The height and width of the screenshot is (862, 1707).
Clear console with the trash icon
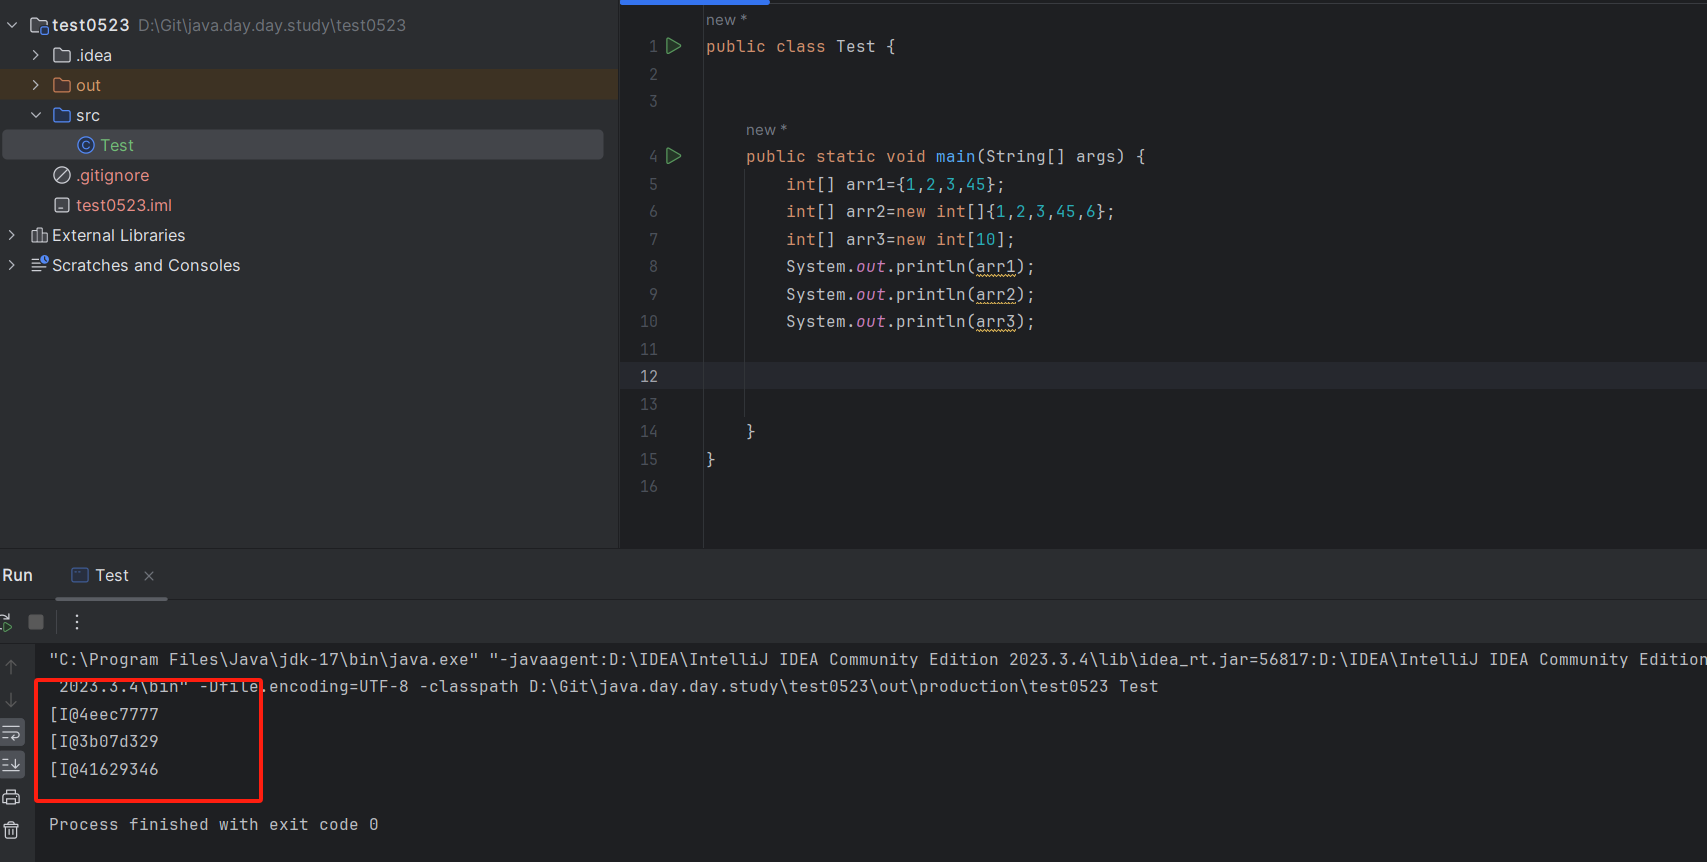pos(11,830)
